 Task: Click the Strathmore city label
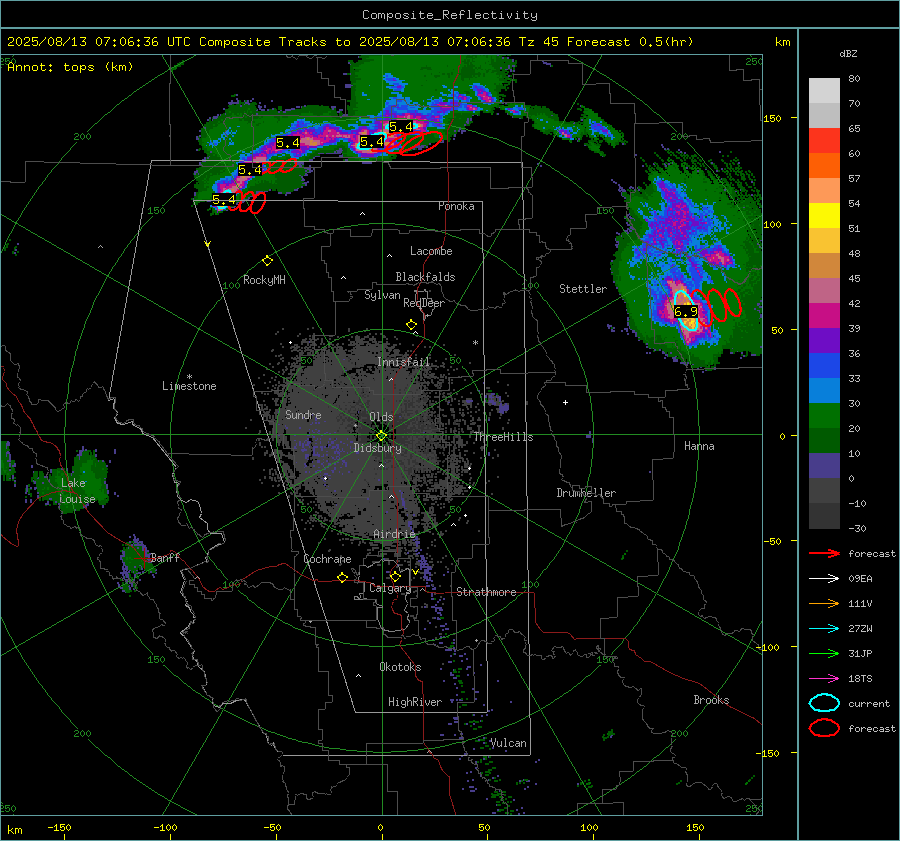486,592
